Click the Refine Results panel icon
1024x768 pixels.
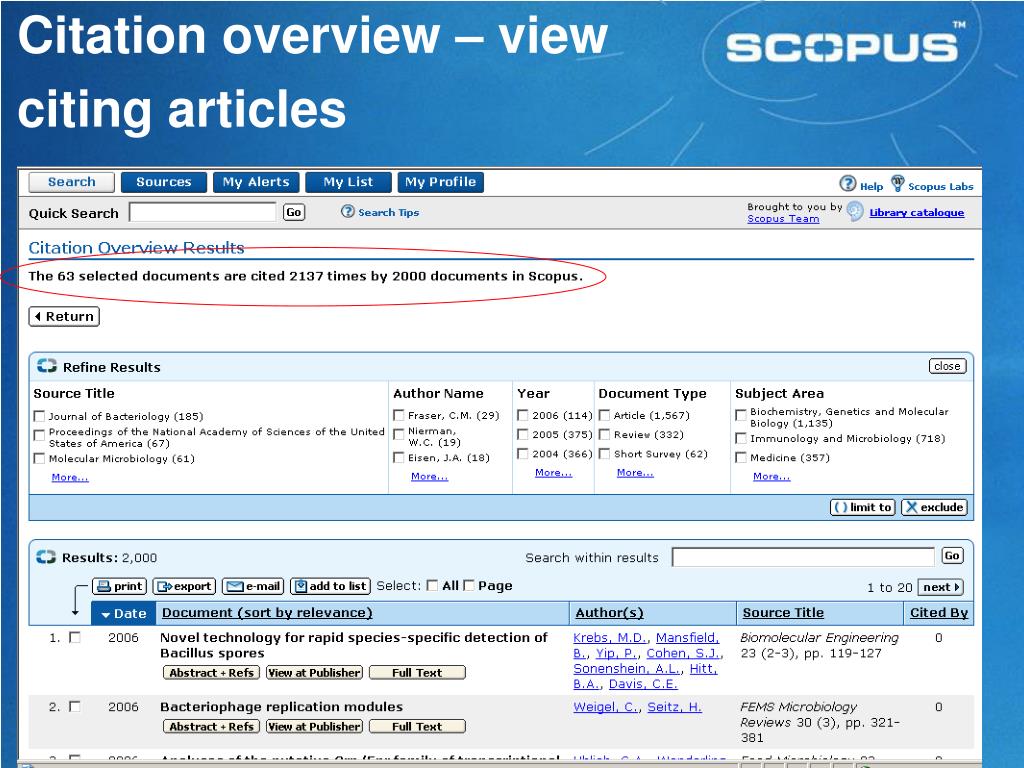pyautogui.click(x=46, y=366)
